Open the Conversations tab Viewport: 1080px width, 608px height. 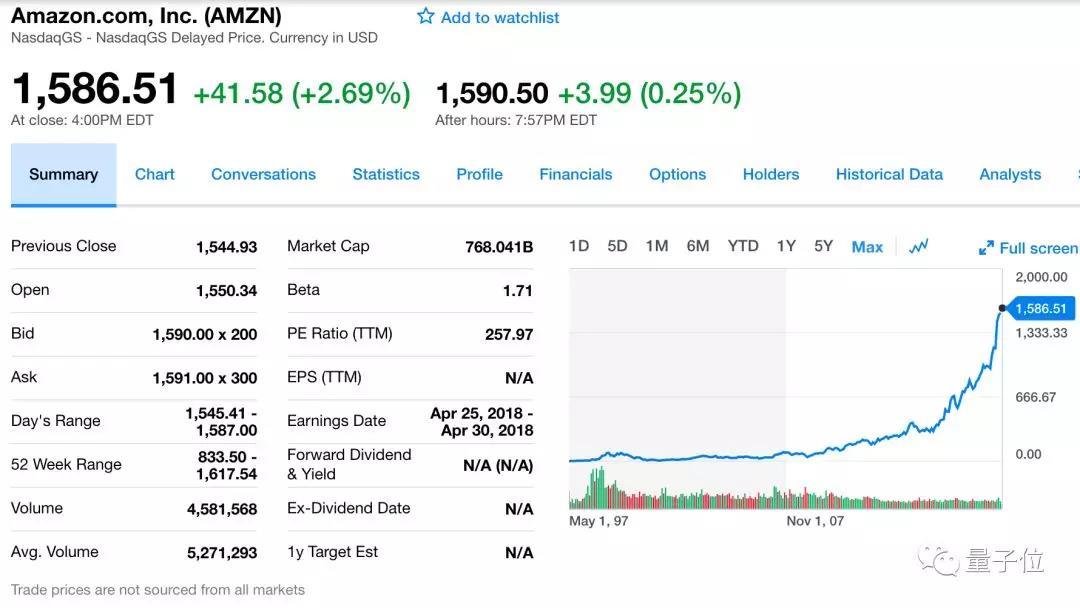263,174
